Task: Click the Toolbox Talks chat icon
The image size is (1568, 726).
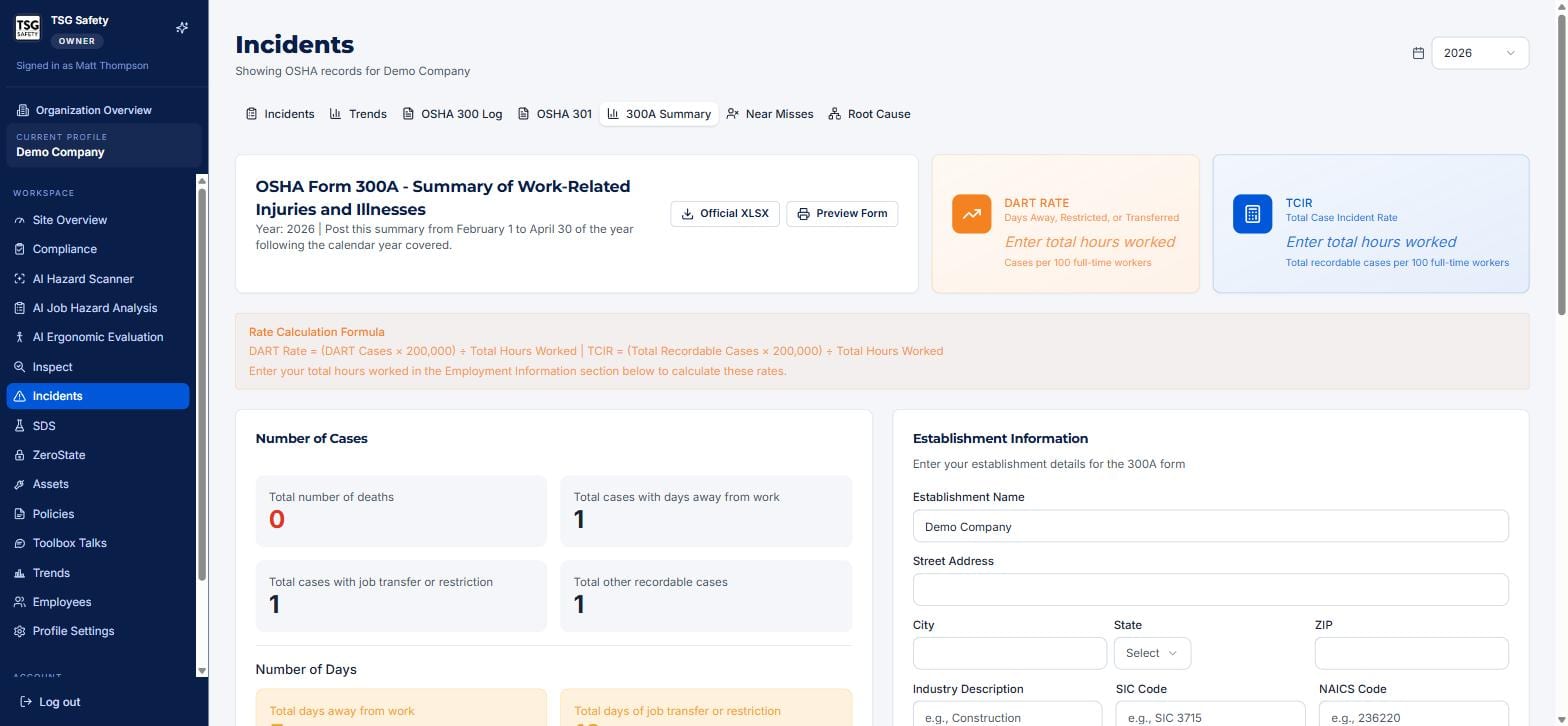Action: 19,543
